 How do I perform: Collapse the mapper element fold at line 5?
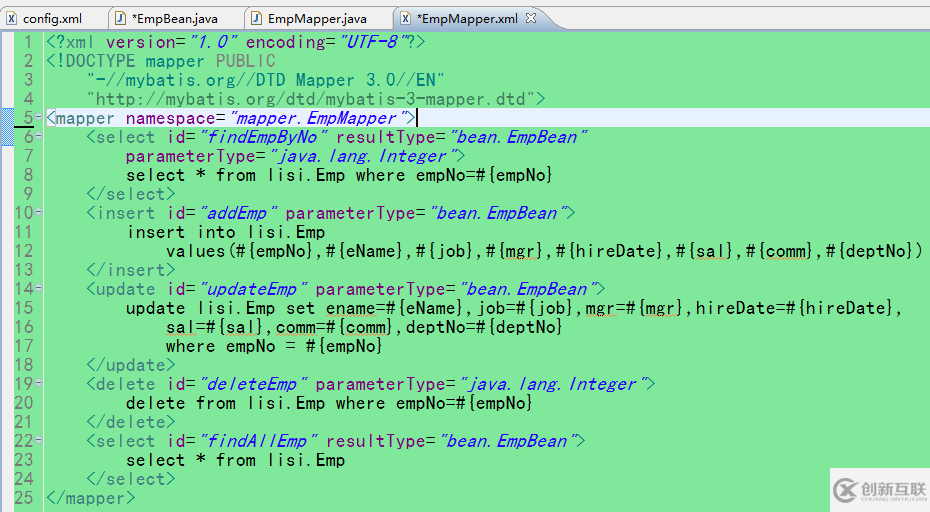point(39,117)
